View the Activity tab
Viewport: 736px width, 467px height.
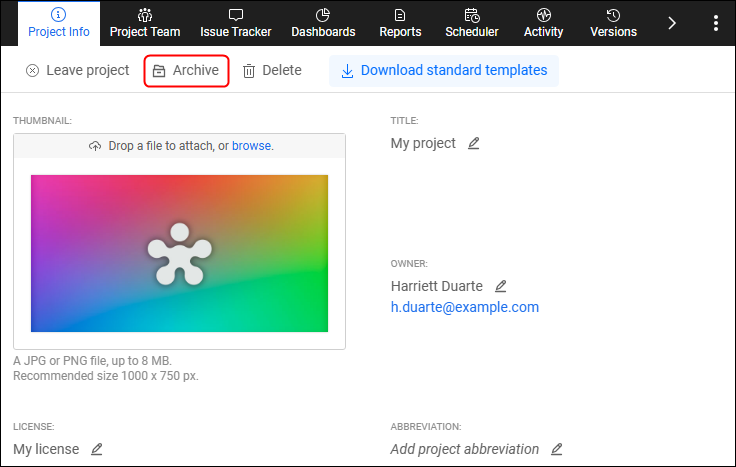coord(544,23)
